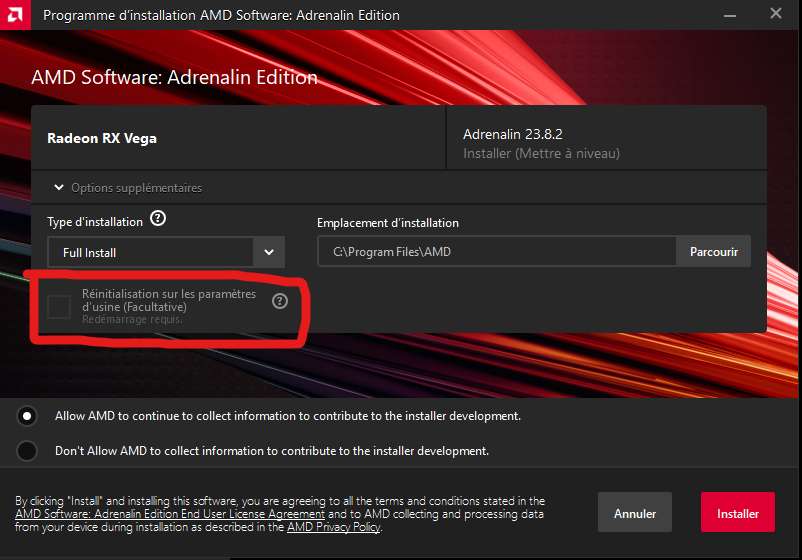
Task: Enable Réinitialisation sur les paramètres d'usine checkbox
Action: pyautogui.click(x=59, y=306)
